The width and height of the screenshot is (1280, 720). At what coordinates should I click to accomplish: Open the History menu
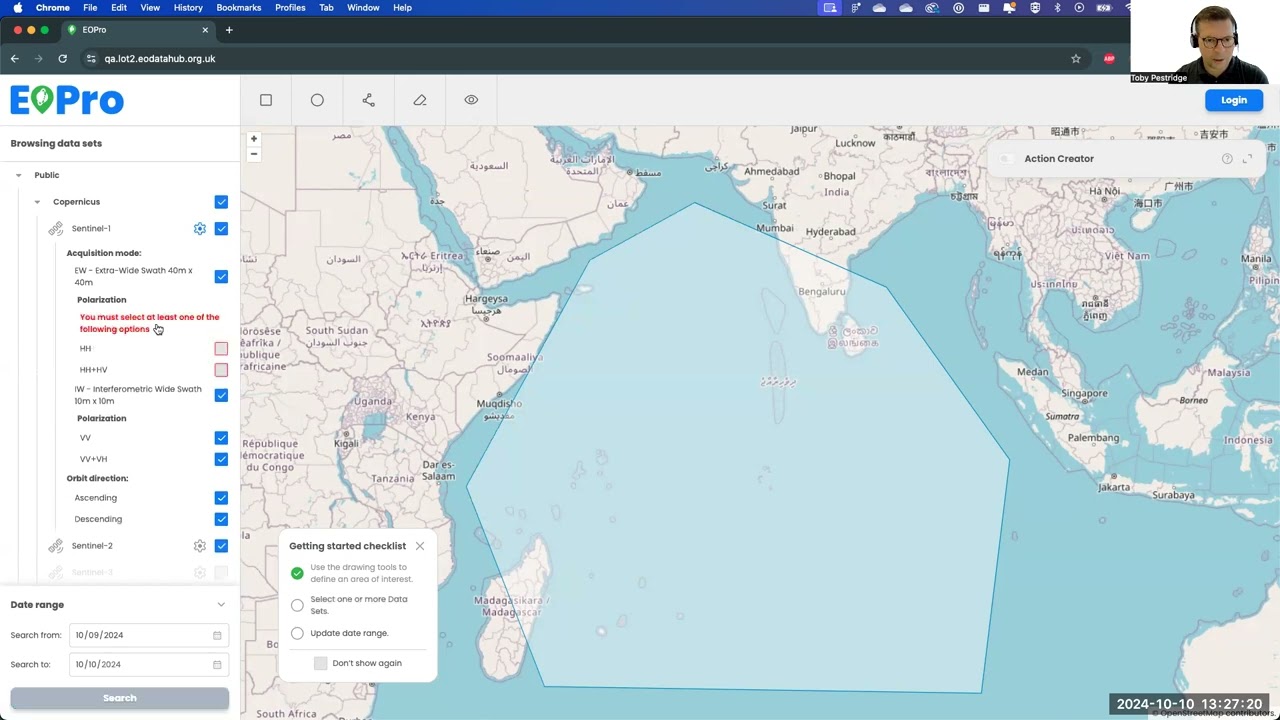[x=188, y=8]
